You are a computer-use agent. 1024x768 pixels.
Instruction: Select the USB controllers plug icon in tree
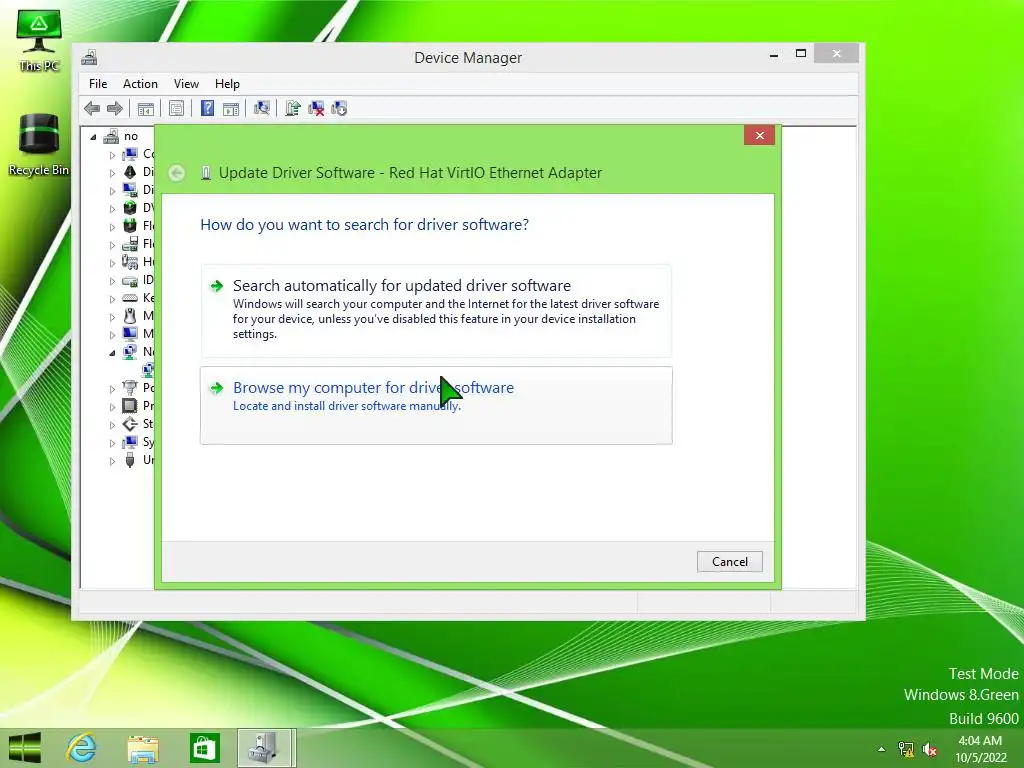[130, 460]
